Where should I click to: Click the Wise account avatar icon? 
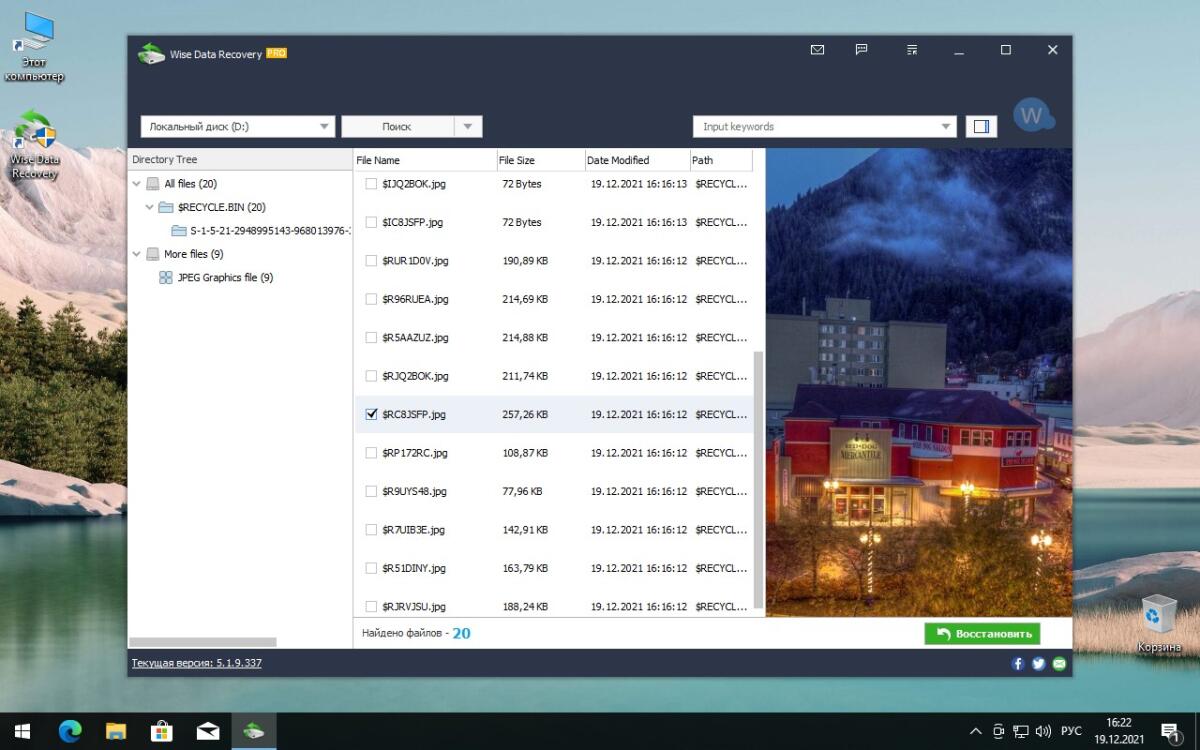point(1034,116)
